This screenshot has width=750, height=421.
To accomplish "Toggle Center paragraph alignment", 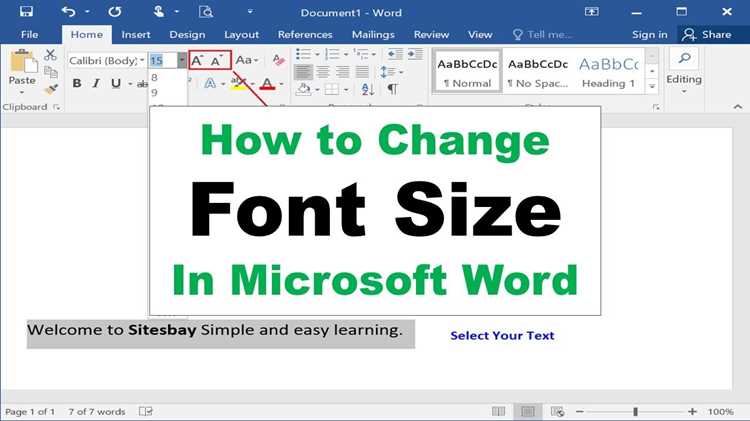I will [323, 72].
